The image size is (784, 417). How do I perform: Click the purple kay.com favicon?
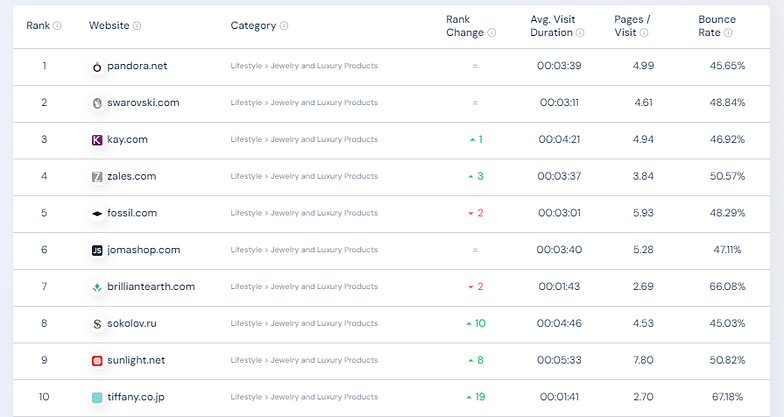pos(97,140)
